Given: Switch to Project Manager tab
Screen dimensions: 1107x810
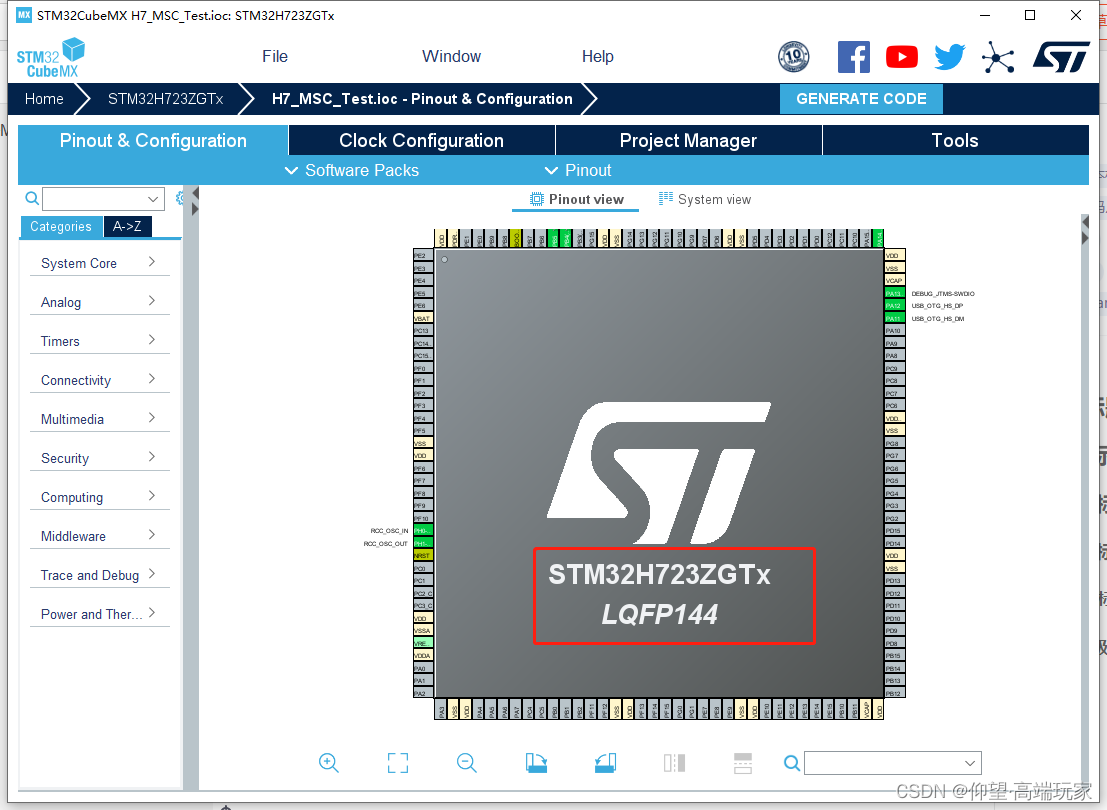Looking at the screenshot, I should [688, 141].
